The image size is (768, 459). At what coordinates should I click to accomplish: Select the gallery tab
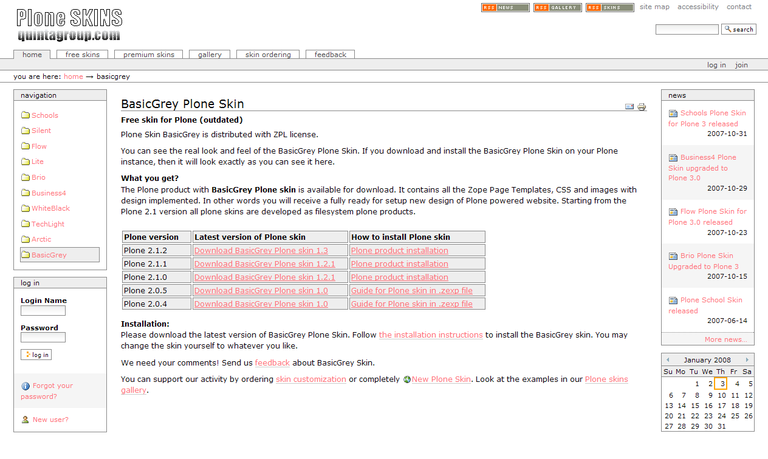209,55
